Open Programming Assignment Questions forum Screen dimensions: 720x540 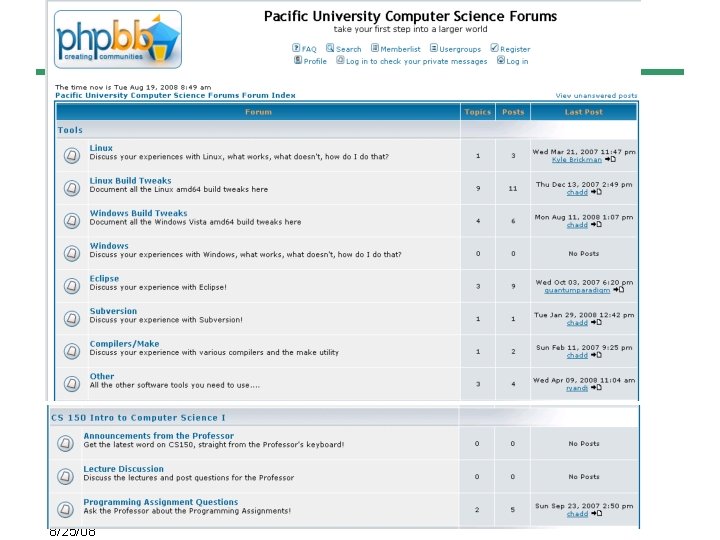[x=161, y=502]
